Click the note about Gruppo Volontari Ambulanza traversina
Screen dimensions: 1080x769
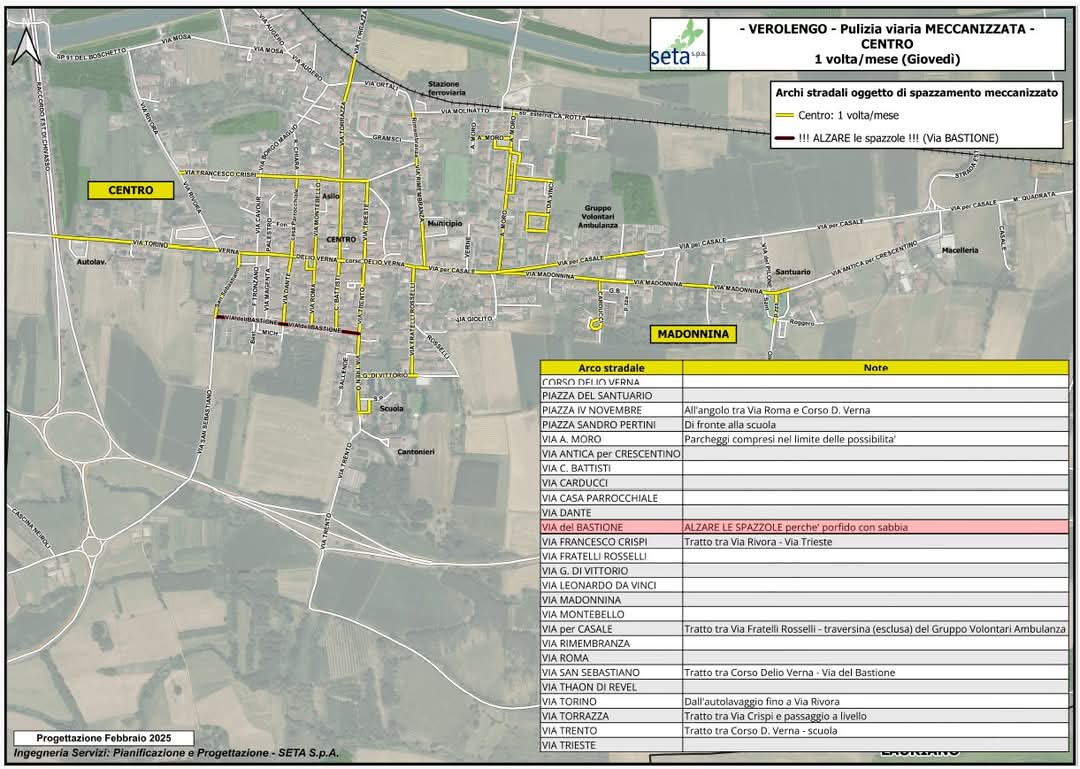pos(875,629)
